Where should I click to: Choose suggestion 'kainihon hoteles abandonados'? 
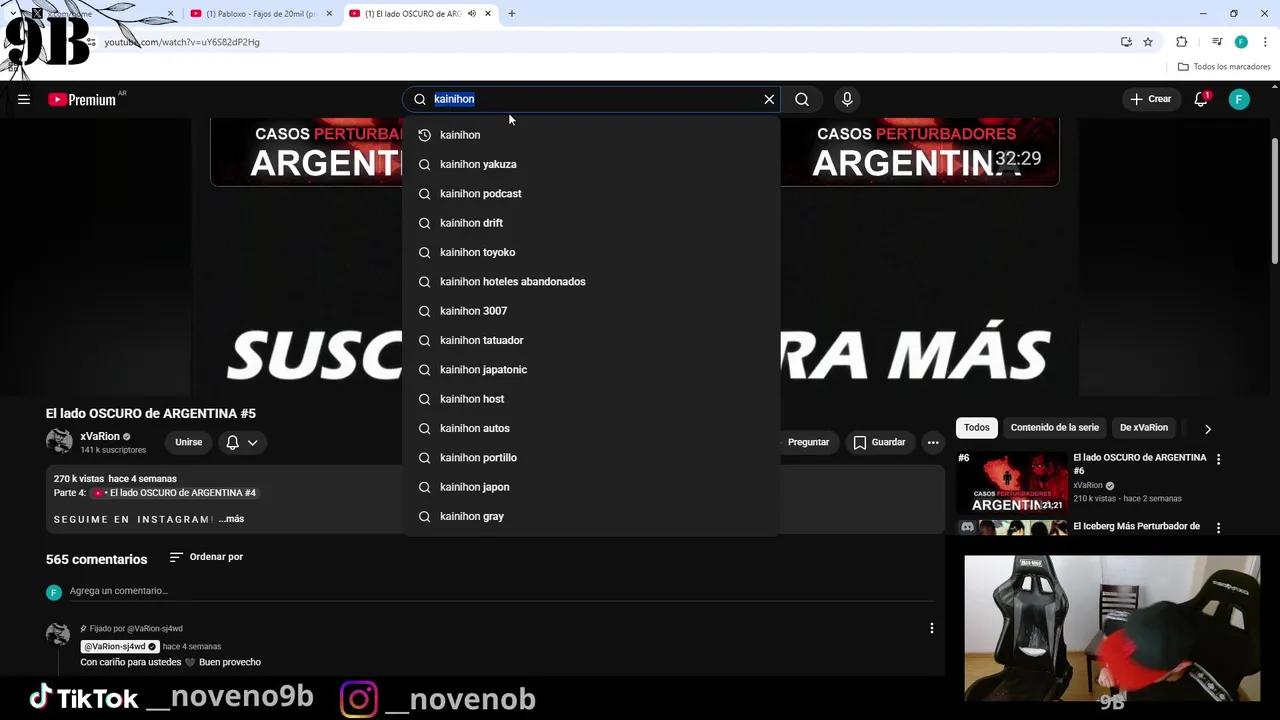(591, 281)
